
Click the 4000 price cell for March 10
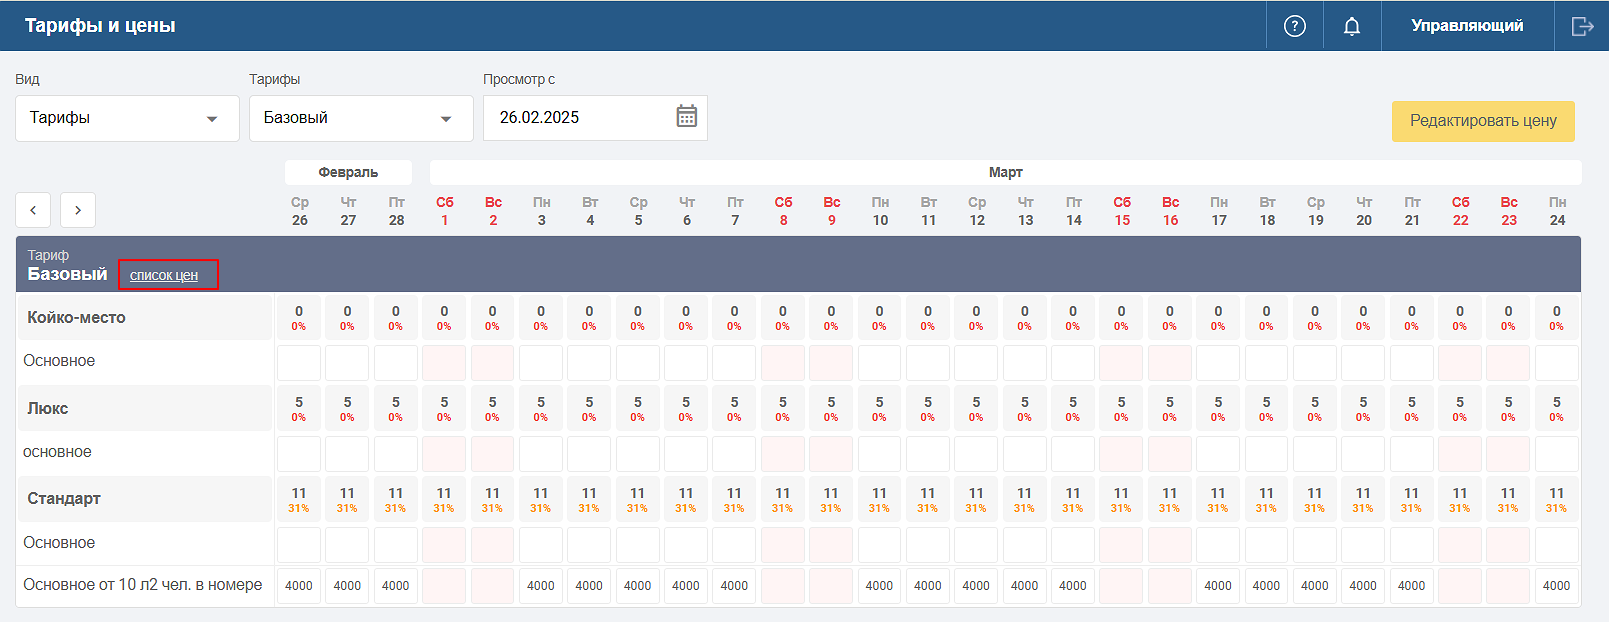(x=879, y=586)
